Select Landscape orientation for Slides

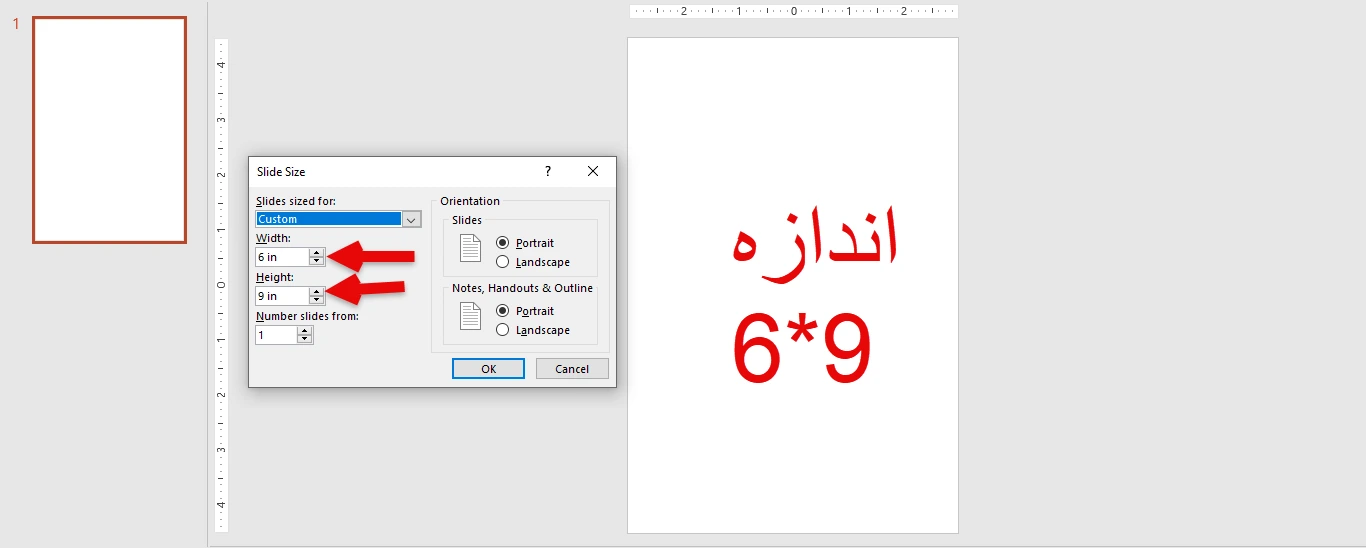click(503, 262)
